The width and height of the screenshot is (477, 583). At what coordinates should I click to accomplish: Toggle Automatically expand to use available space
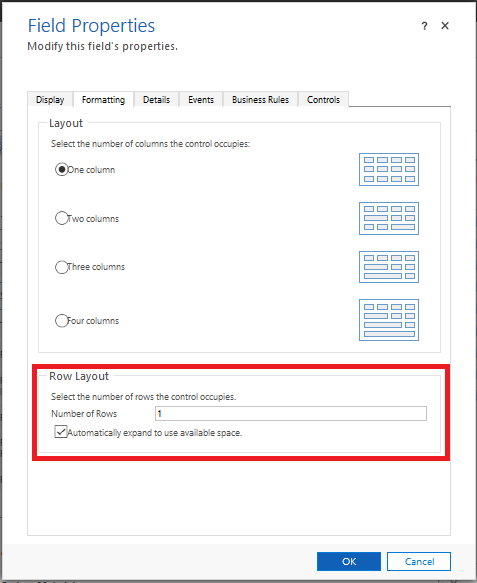pyautogui.click(x=61, y=432)
